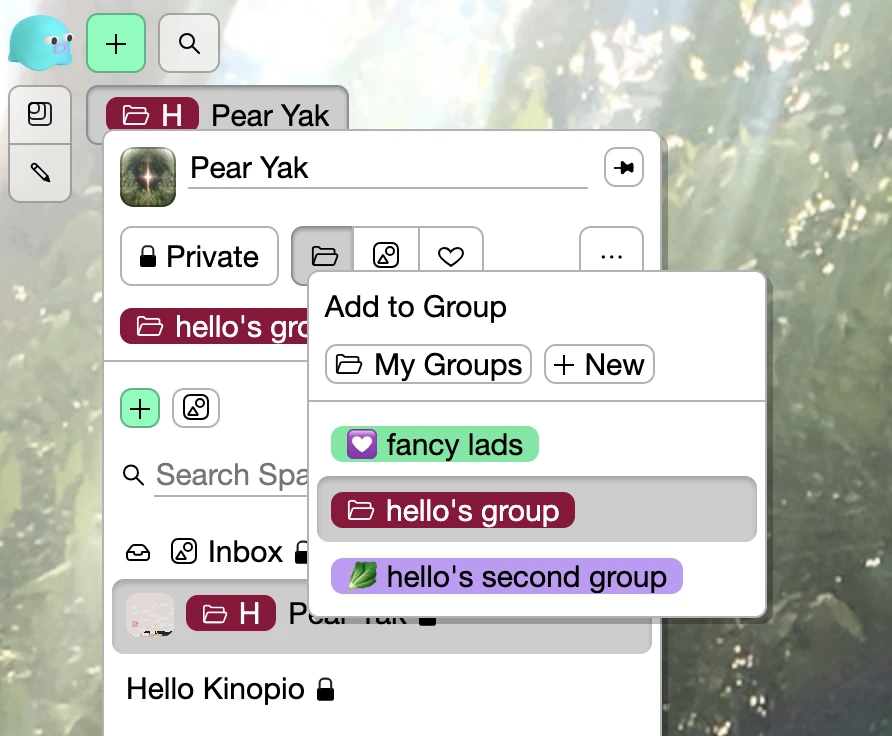892x736 pixels.
Task: Click the Kinopio blue blob logo
Action: (x=40, y=43)
